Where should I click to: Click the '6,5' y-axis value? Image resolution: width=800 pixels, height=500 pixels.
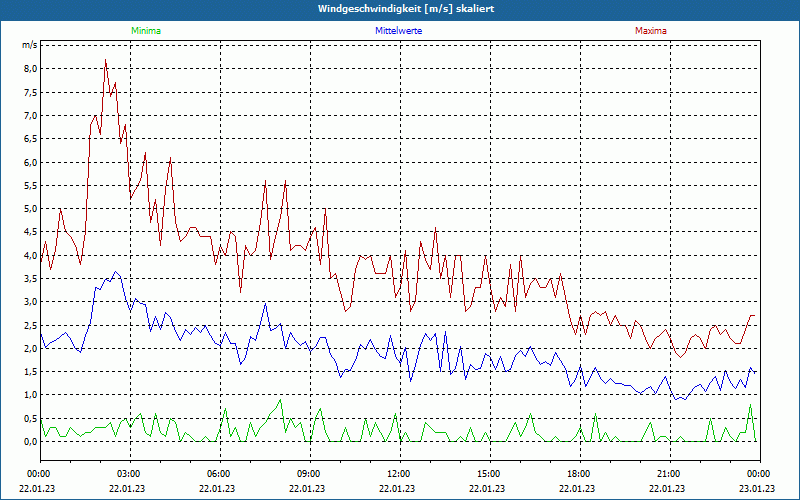click(31, 139)
